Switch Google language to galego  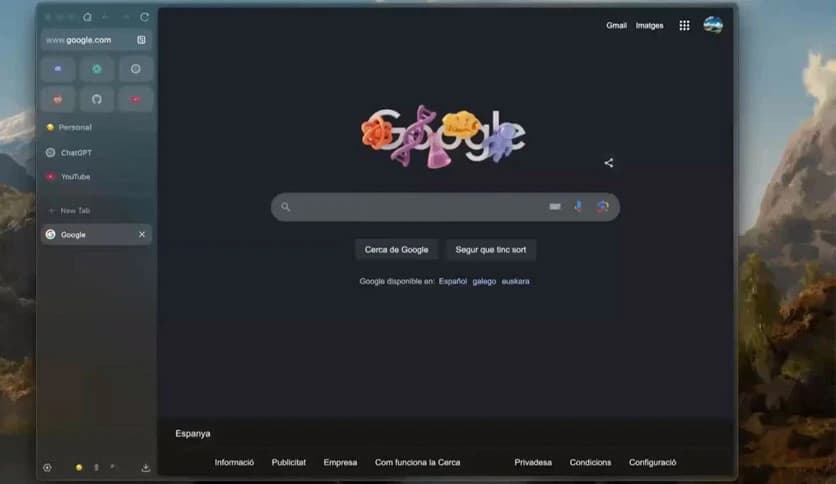click(x=484, y=281)
